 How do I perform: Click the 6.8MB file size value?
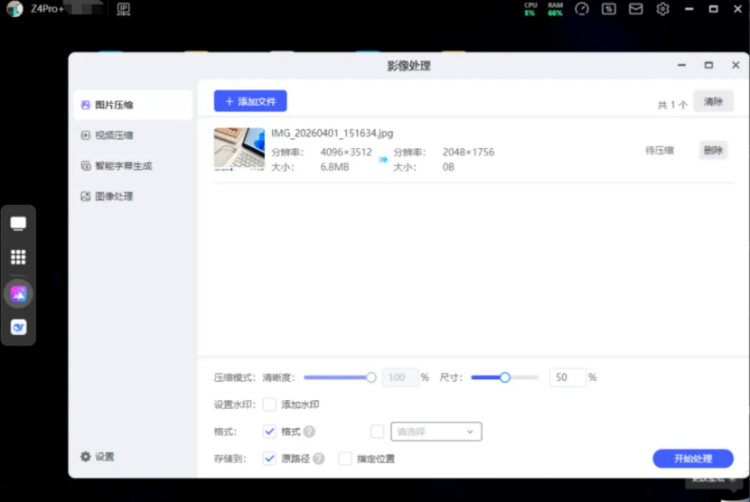[x=334, y=167]
